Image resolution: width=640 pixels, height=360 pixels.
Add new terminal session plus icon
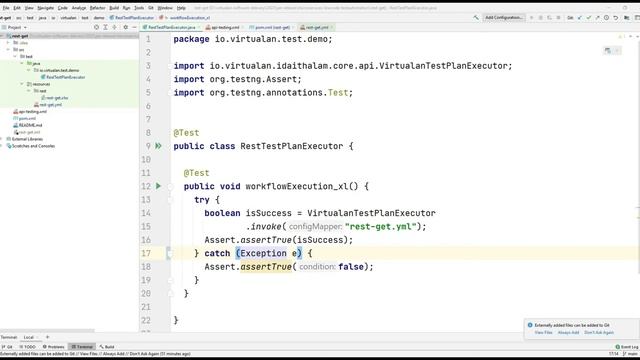click(x=47, y=337)
